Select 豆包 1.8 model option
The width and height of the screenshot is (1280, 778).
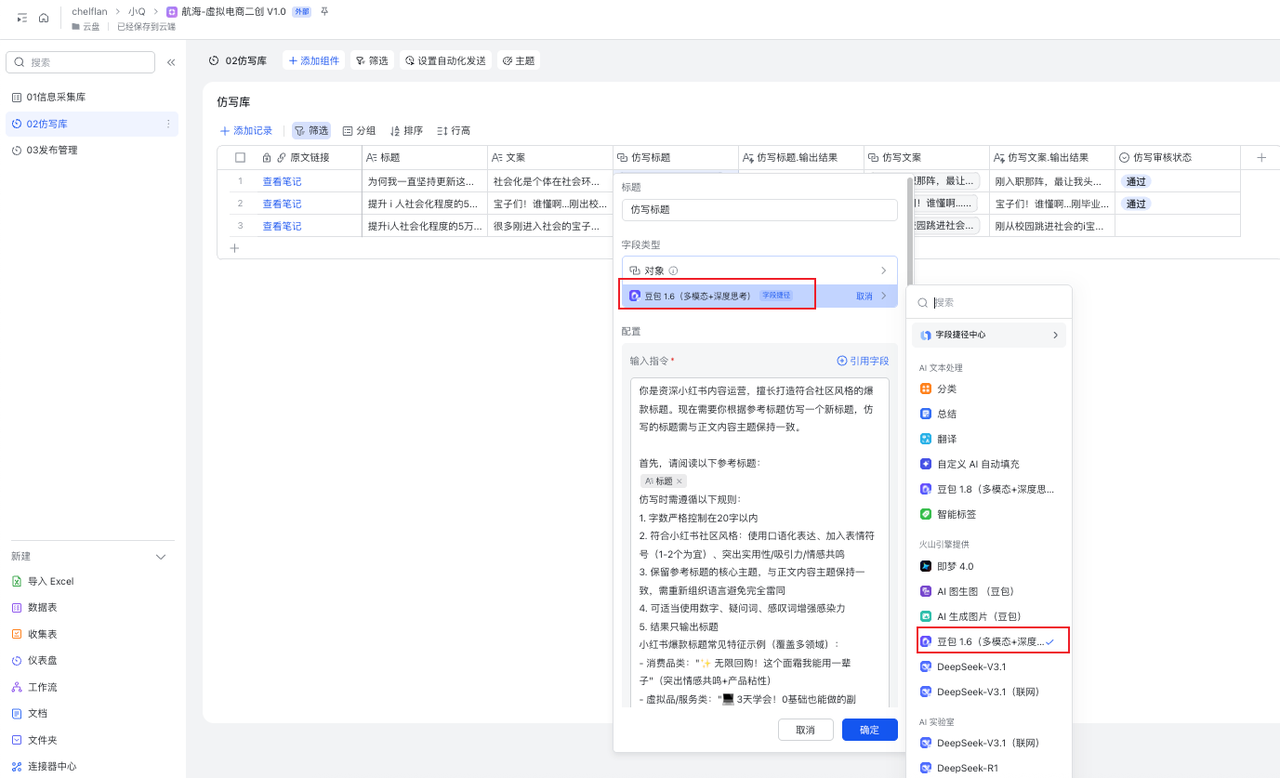pos(991,489)
